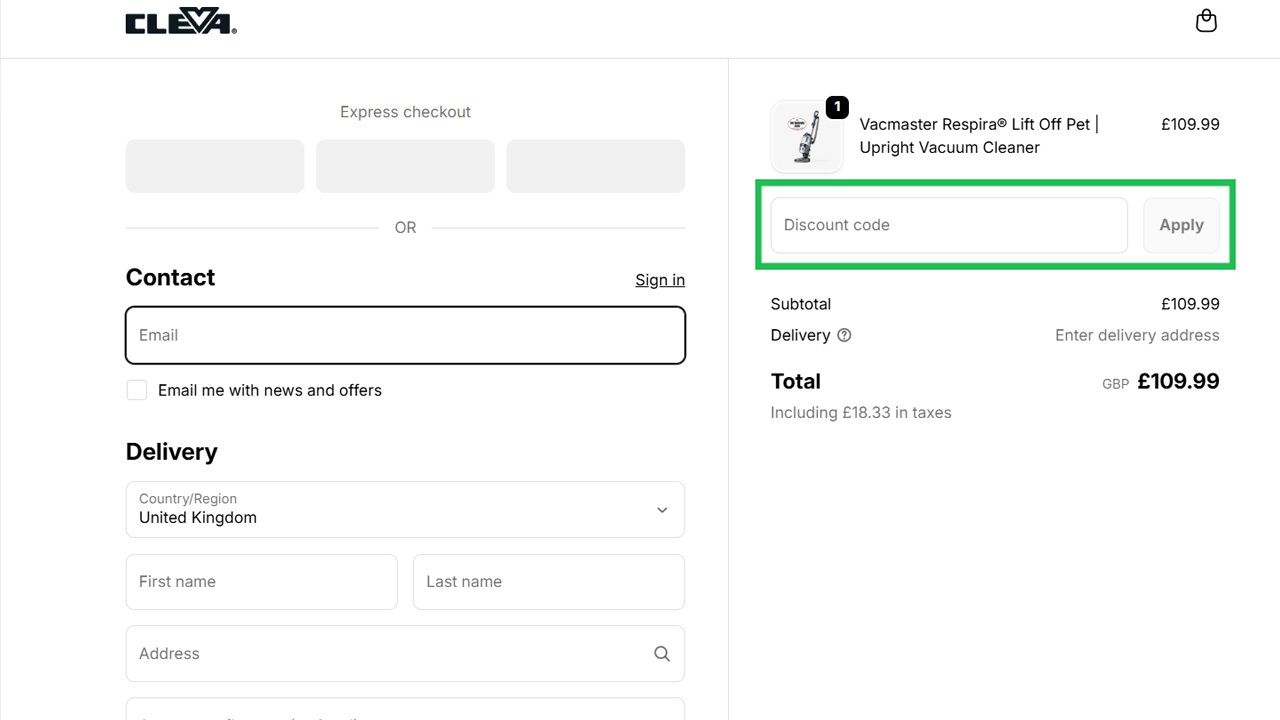The image size is (1280, 720).
Task: Click 'Including £18.33 in taxes' text
Action: (861, 413)
